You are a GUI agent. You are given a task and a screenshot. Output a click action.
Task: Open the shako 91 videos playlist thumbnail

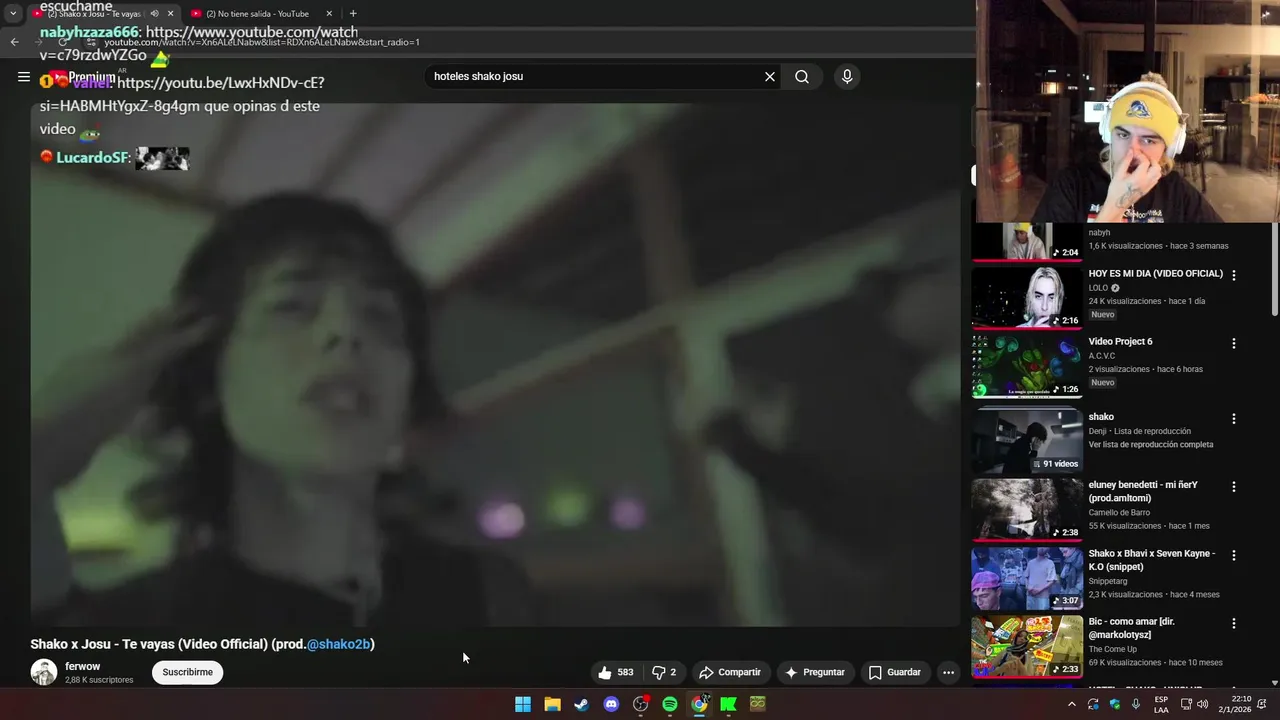[1027, 440]
